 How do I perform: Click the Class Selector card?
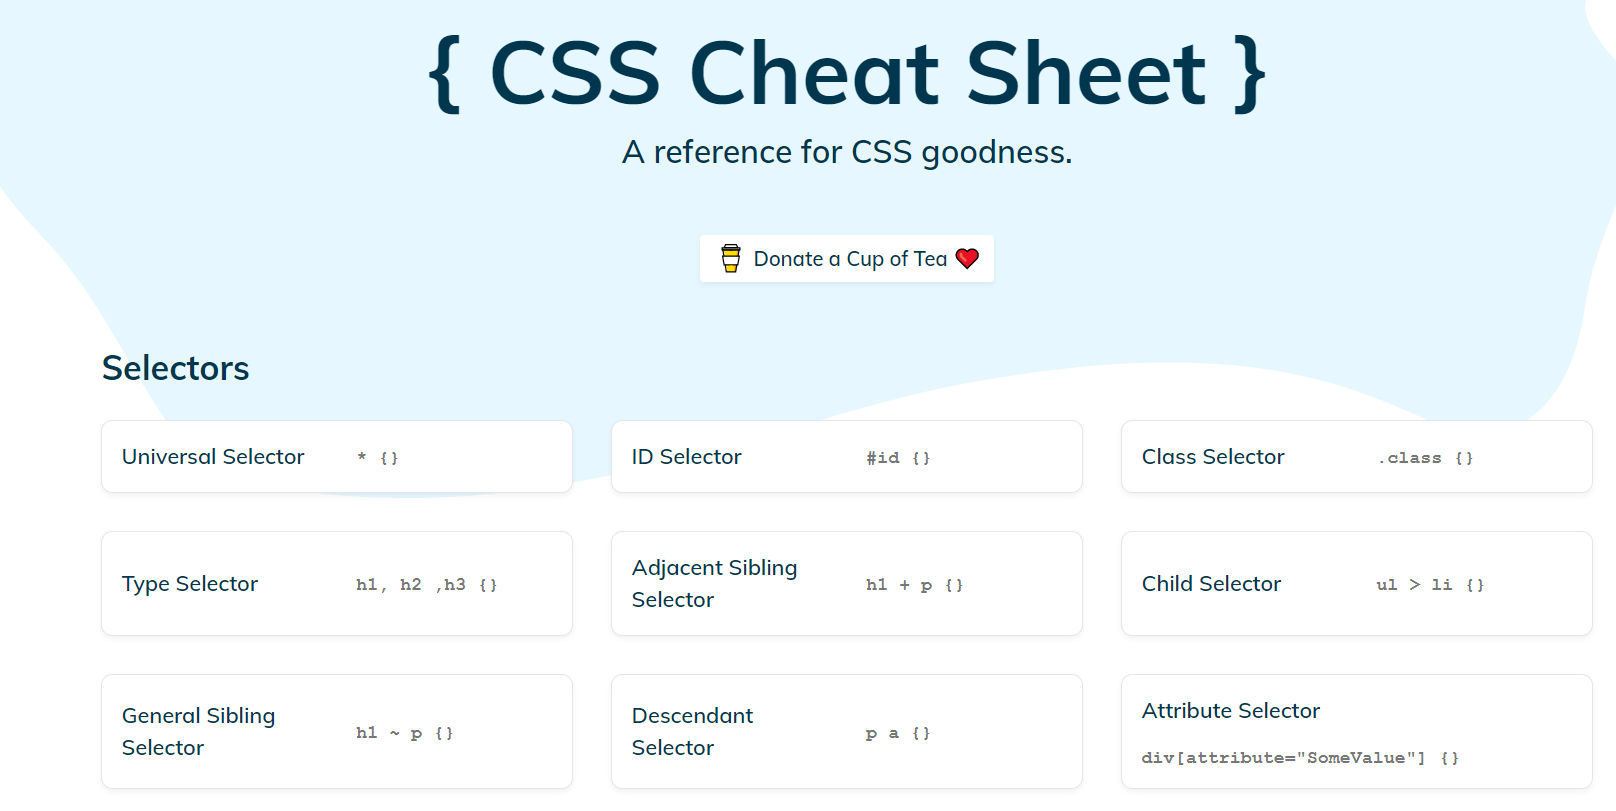click(1357, 457)
